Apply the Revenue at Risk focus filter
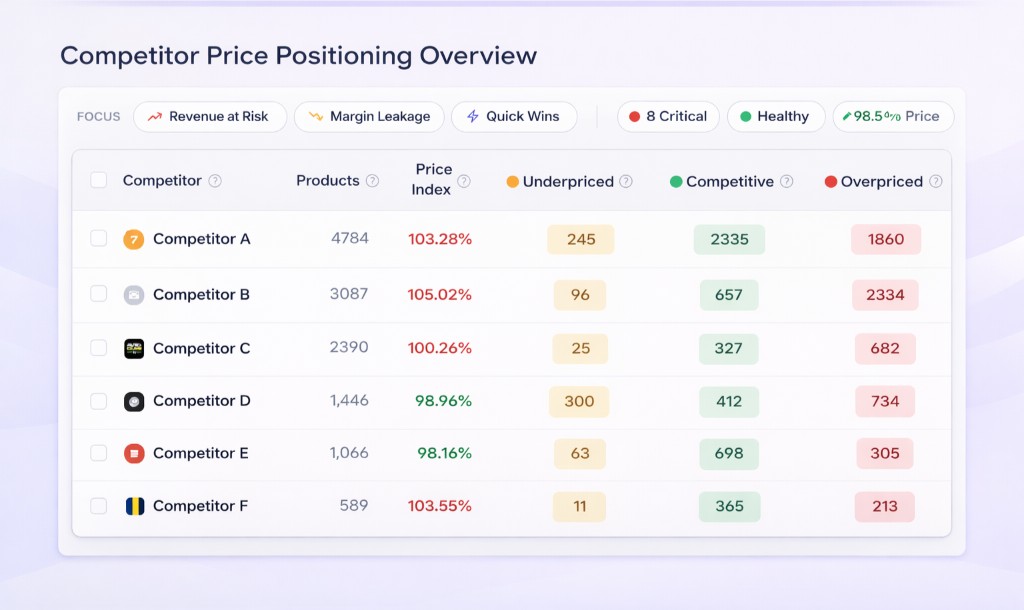 coord(209,116)
